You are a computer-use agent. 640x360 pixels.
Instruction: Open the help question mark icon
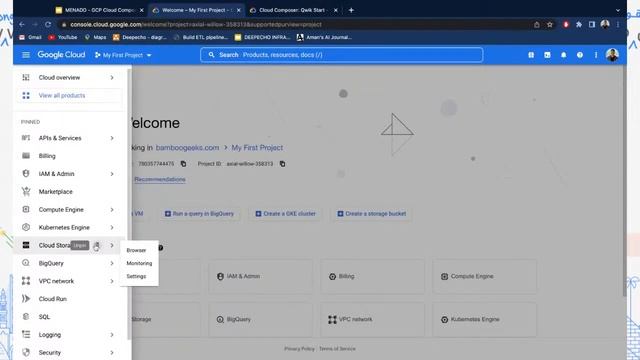[x=580, y=55]
